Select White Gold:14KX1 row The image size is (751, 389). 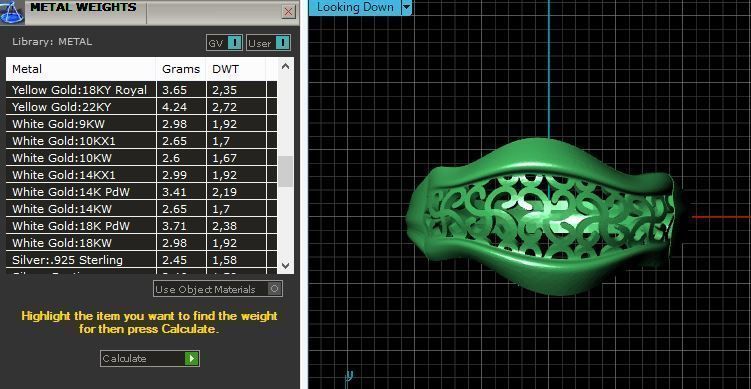(141, 175)
